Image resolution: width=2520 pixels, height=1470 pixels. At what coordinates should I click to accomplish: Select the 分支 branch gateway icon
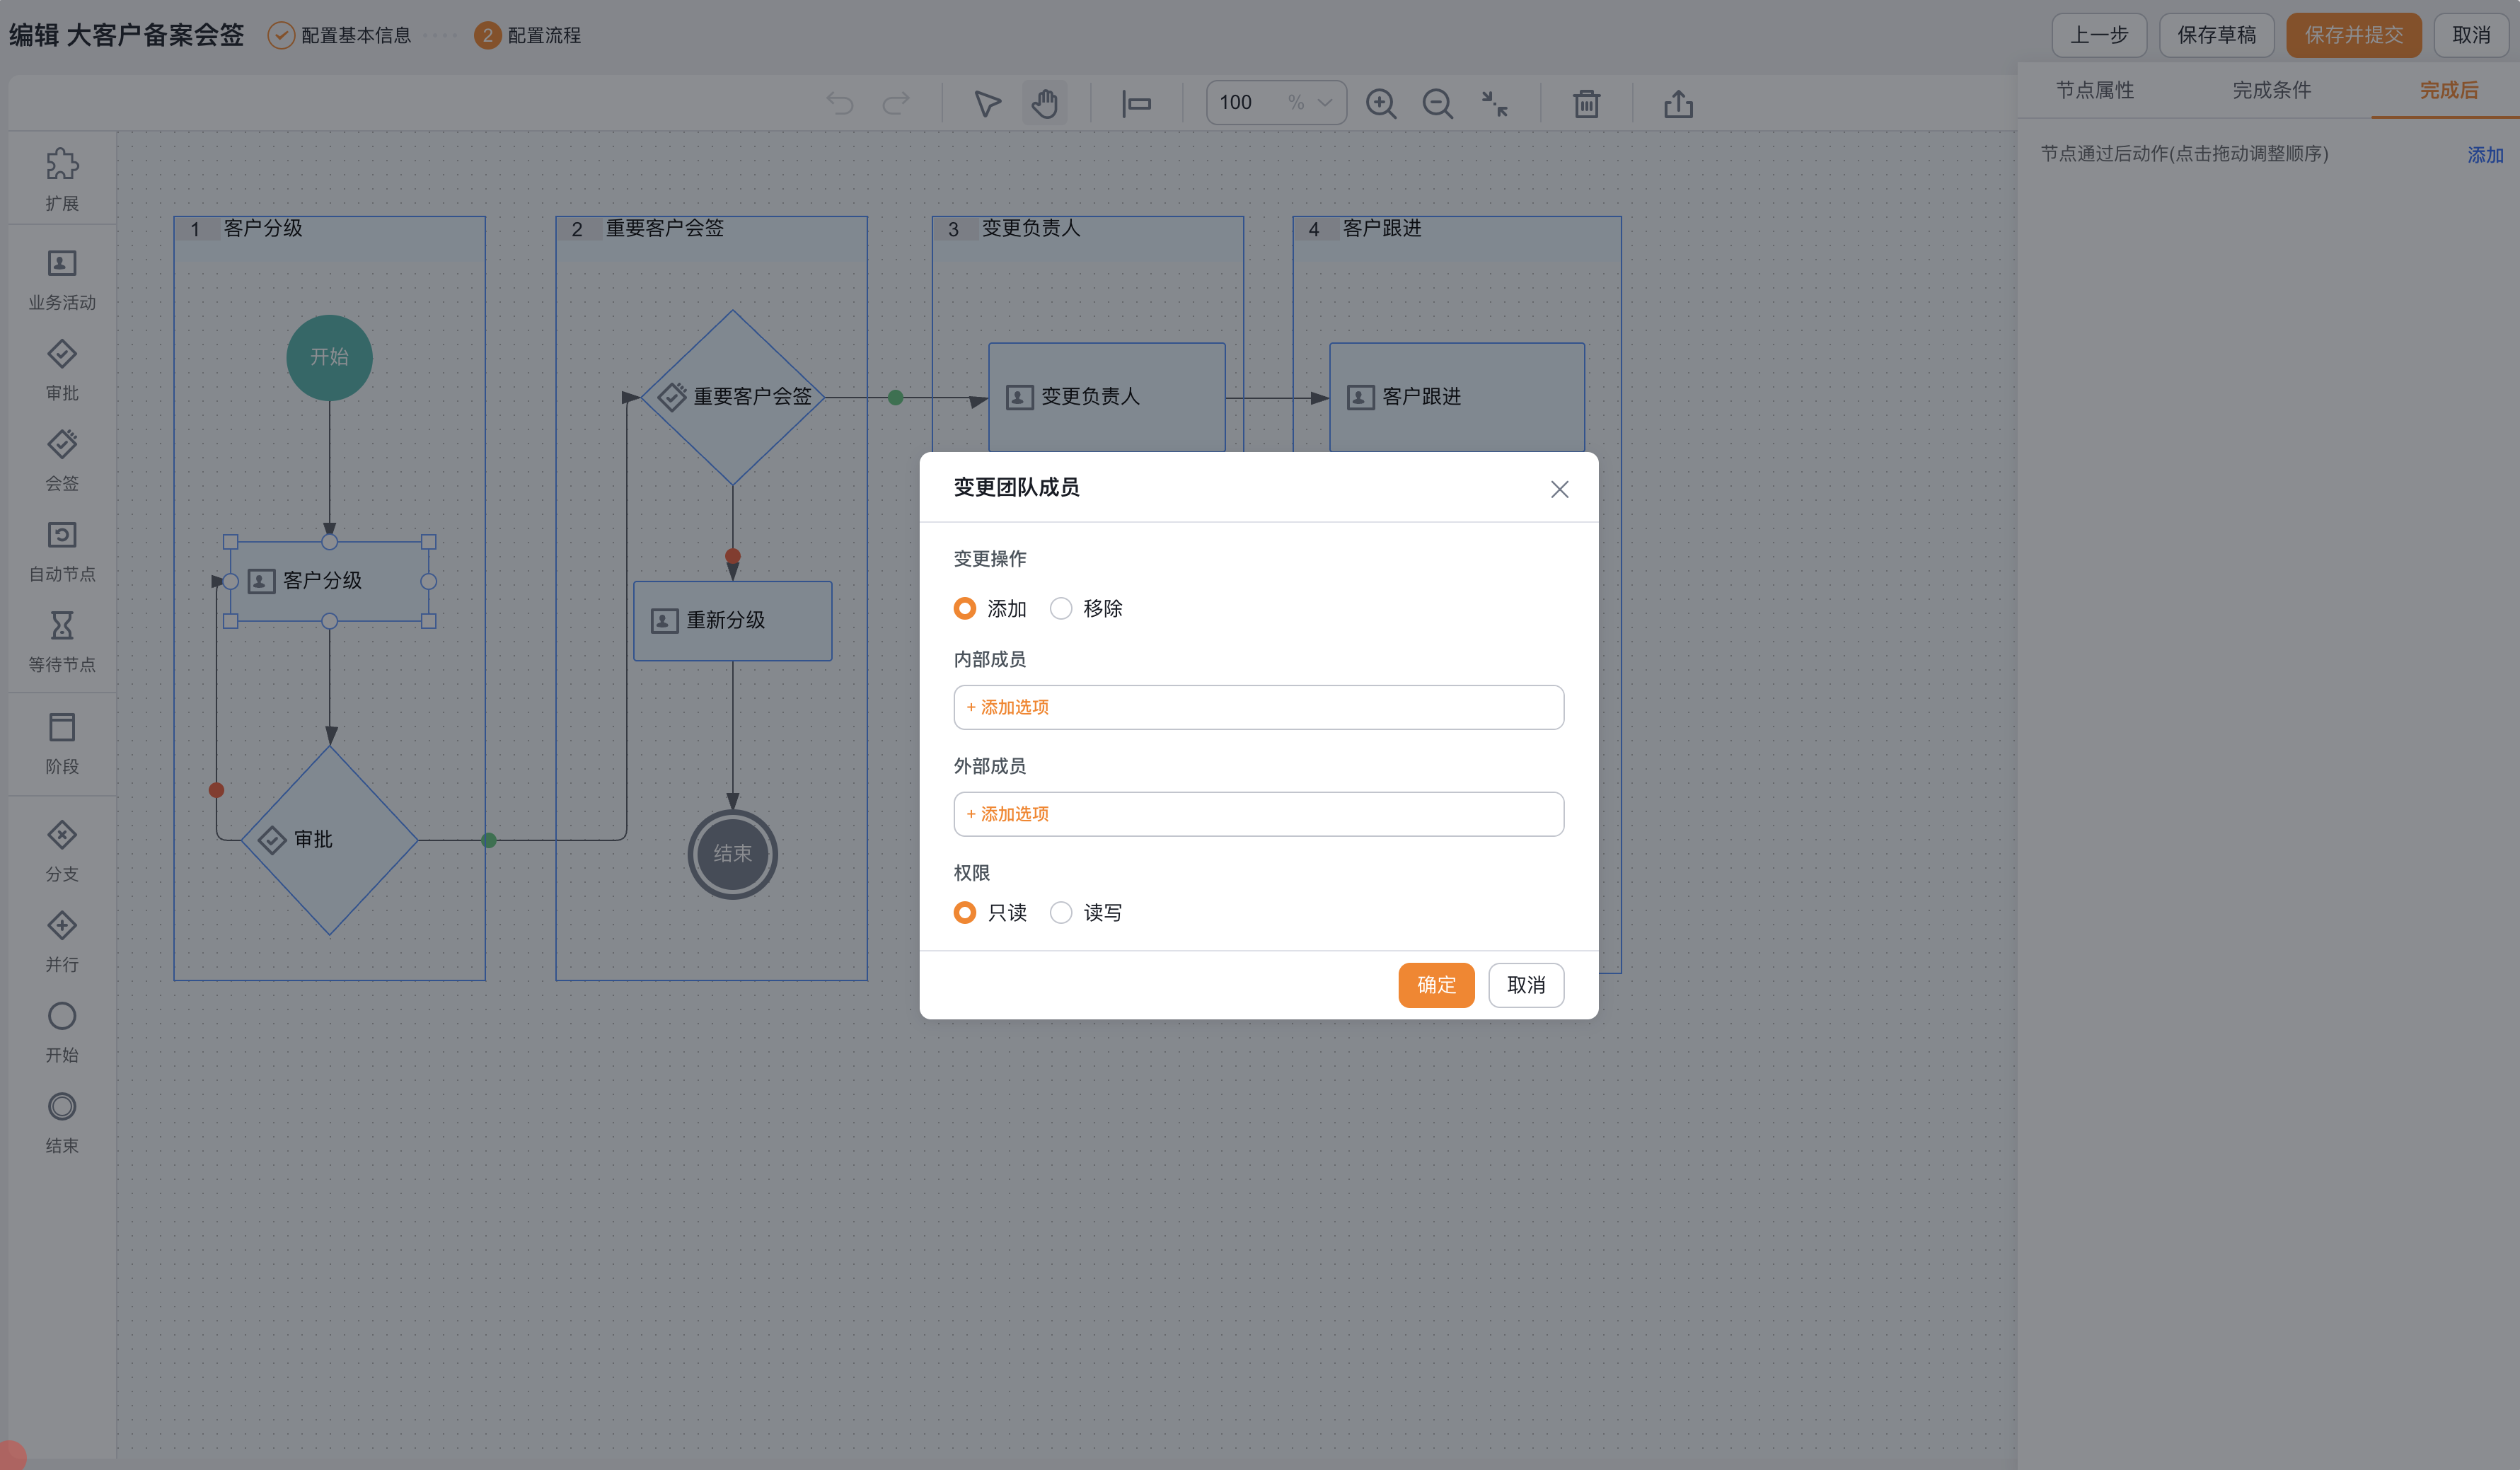[62, 835]
